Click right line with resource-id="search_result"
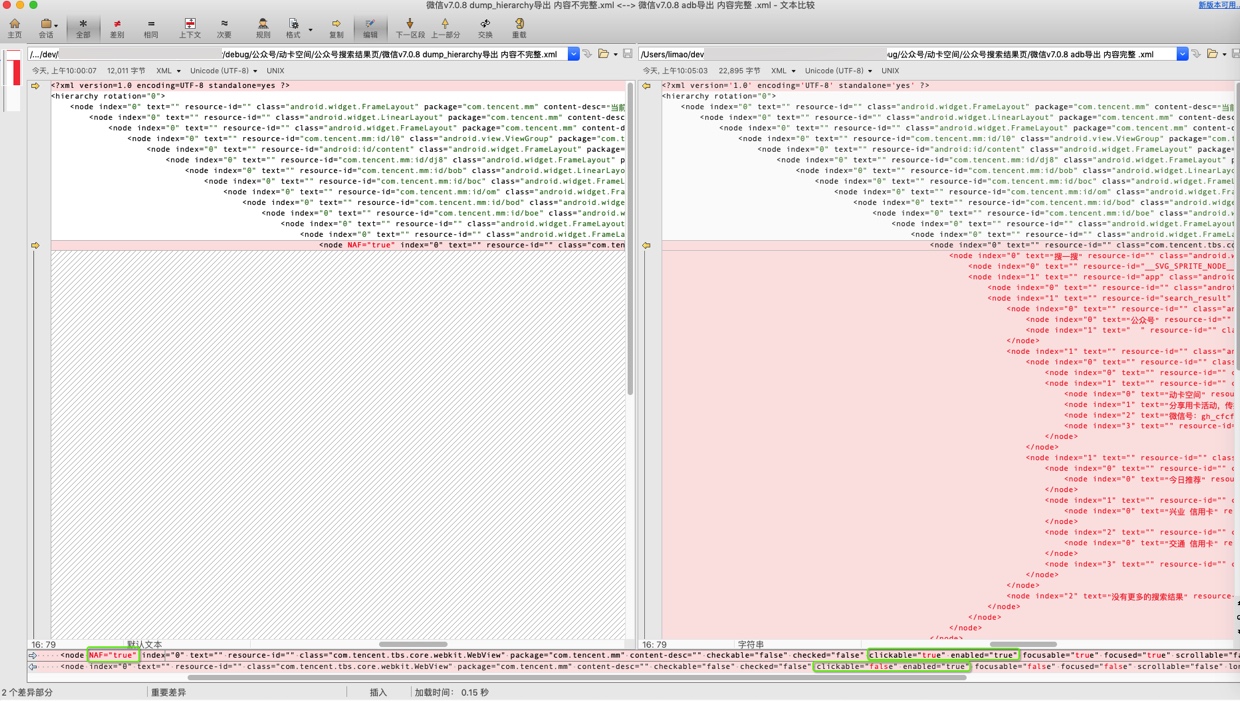The width and height of the screenshot is (1240, 701). pos(1111,298)
